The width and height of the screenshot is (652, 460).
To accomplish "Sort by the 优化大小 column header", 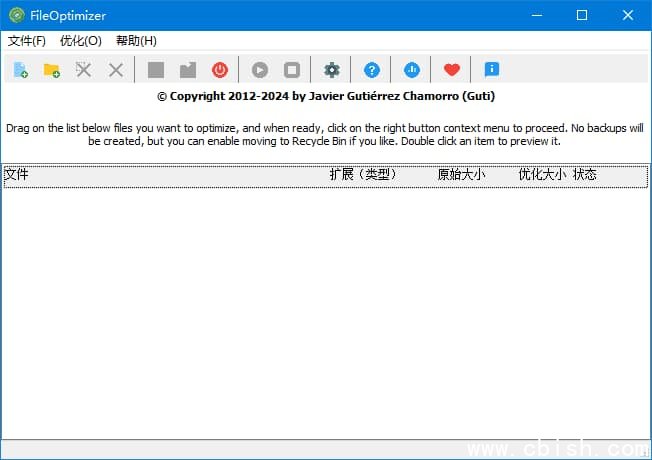I will (542, 174).
